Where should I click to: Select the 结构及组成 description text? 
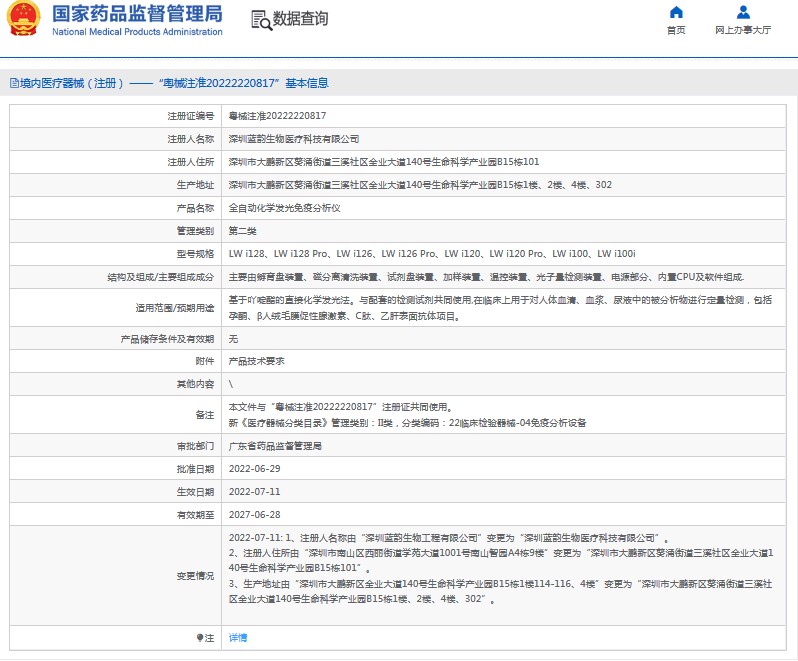point(486,277)
